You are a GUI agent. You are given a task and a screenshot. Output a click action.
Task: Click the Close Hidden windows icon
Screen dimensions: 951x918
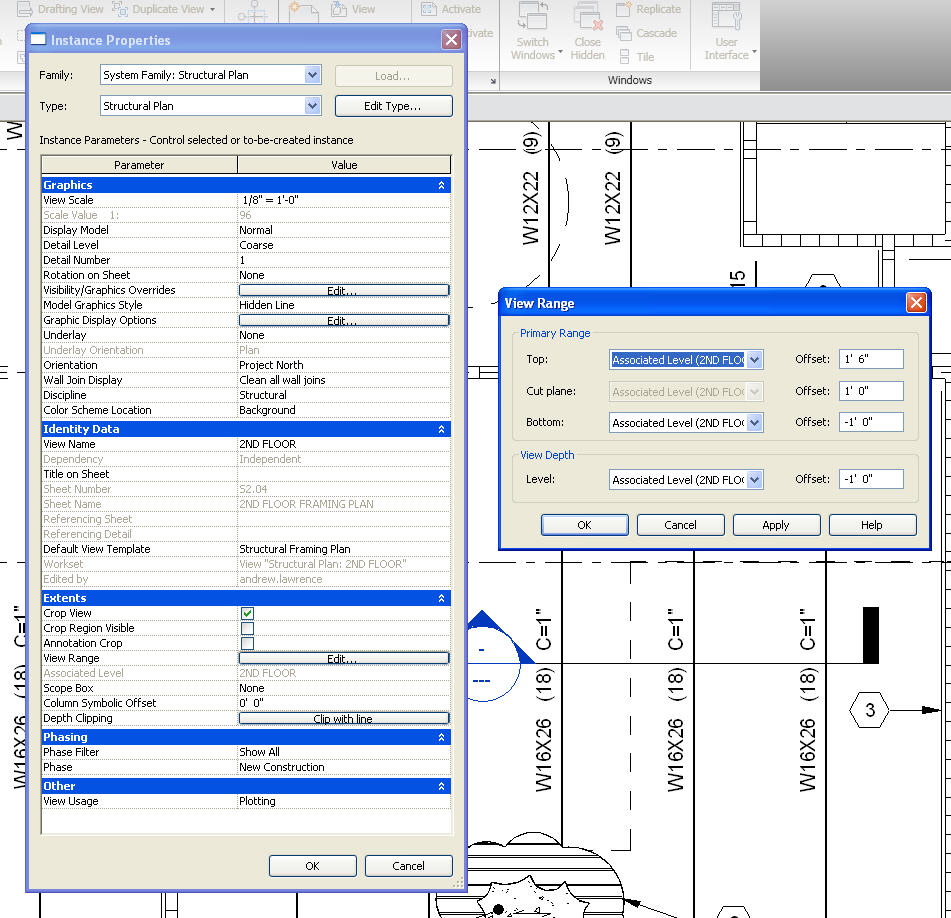[587, 19]
